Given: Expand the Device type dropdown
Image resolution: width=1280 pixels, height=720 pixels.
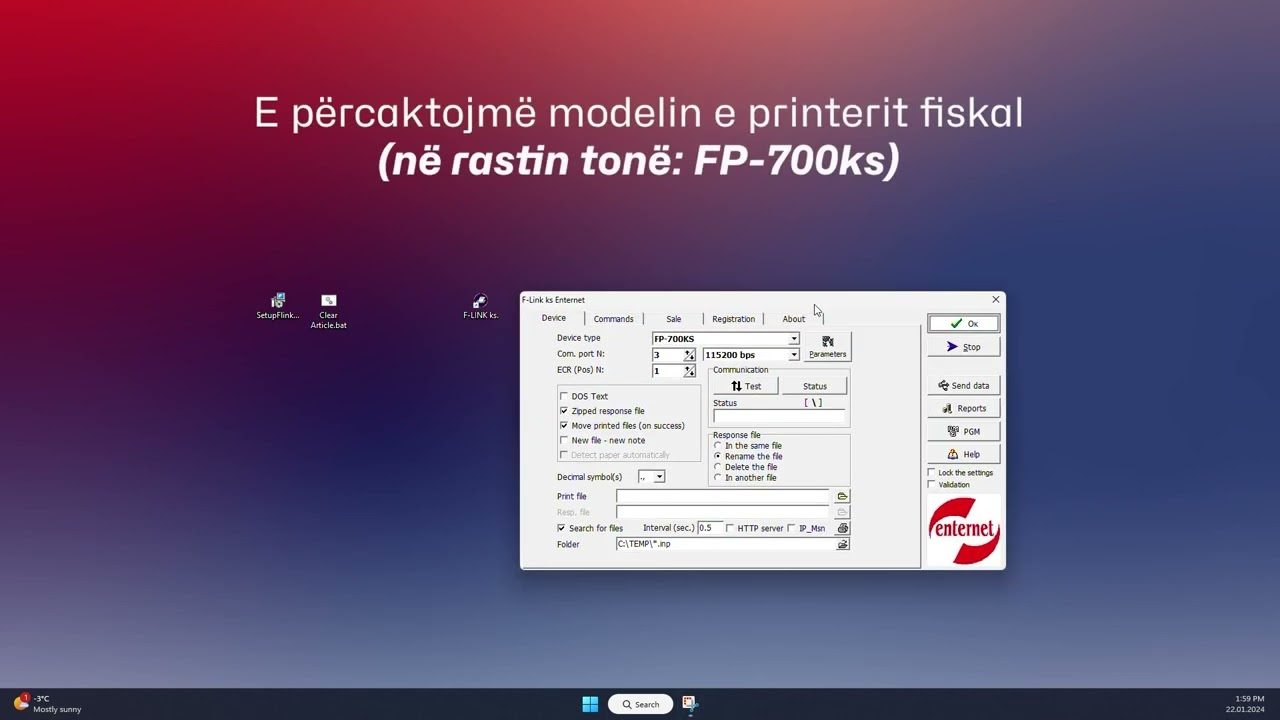Looking at the screenshot, I should [794, 339].
